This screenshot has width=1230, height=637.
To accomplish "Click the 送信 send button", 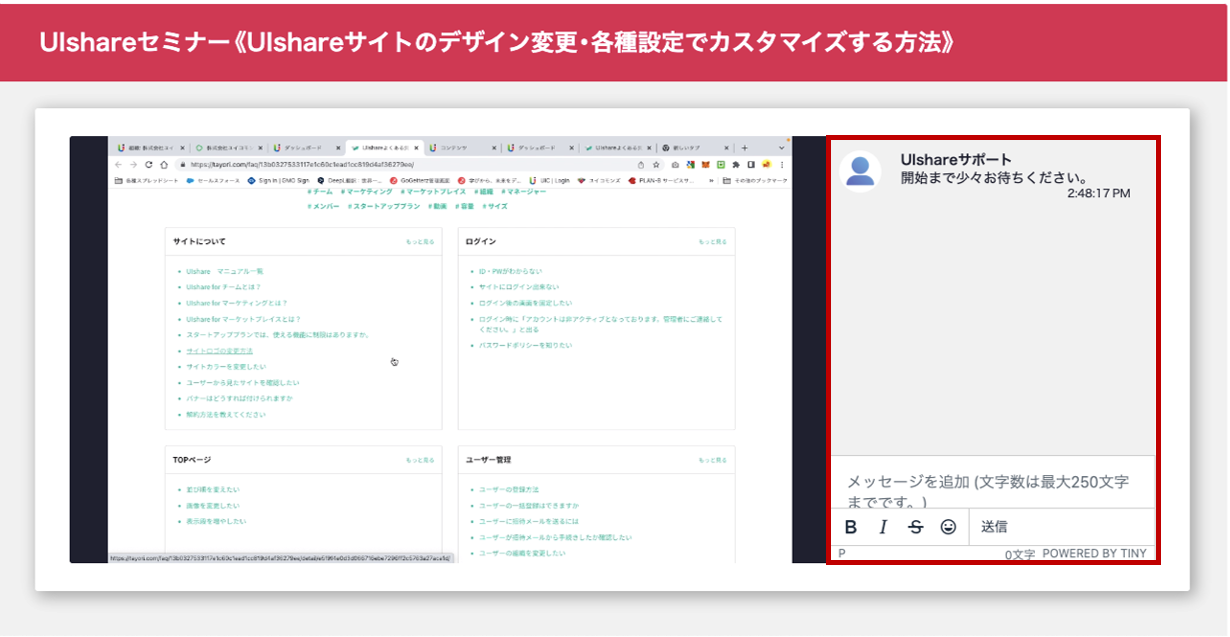I will point(994,527).
